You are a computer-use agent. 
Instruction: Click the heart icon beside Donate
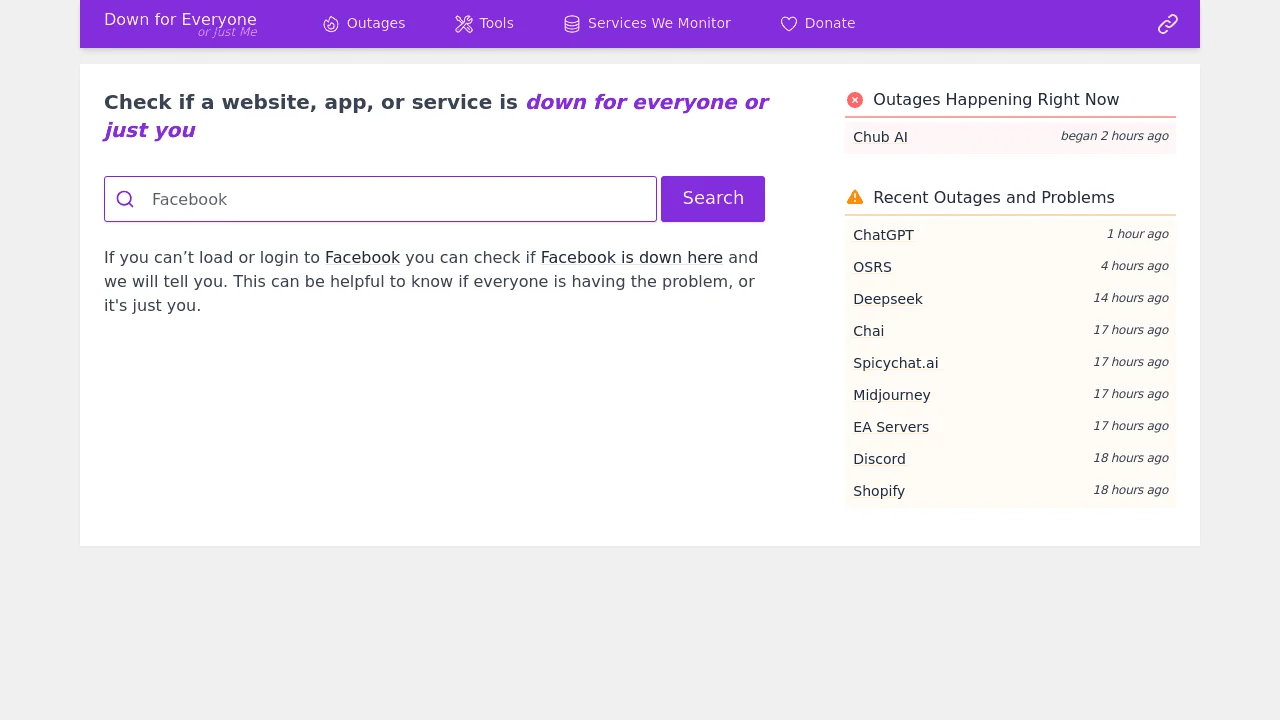click(789, 24)
